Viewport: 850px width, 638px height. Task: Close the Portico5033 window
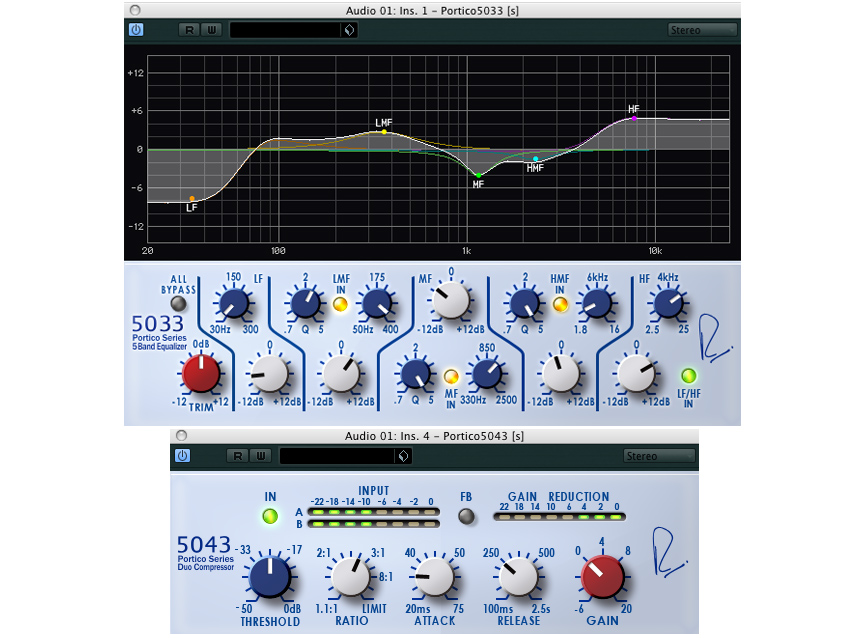click(136, 10)
